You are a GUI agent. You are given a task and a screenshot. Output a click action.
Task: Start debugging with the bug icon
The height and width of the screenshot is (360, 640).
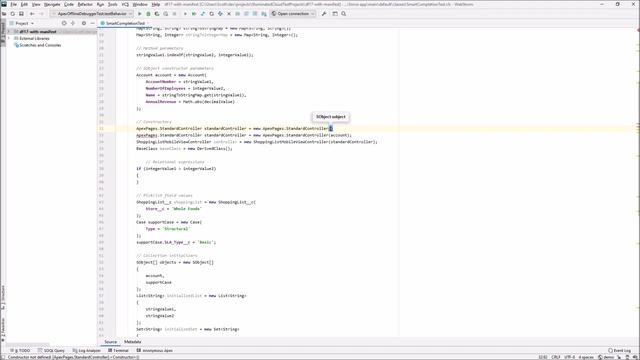pos(148,14)
